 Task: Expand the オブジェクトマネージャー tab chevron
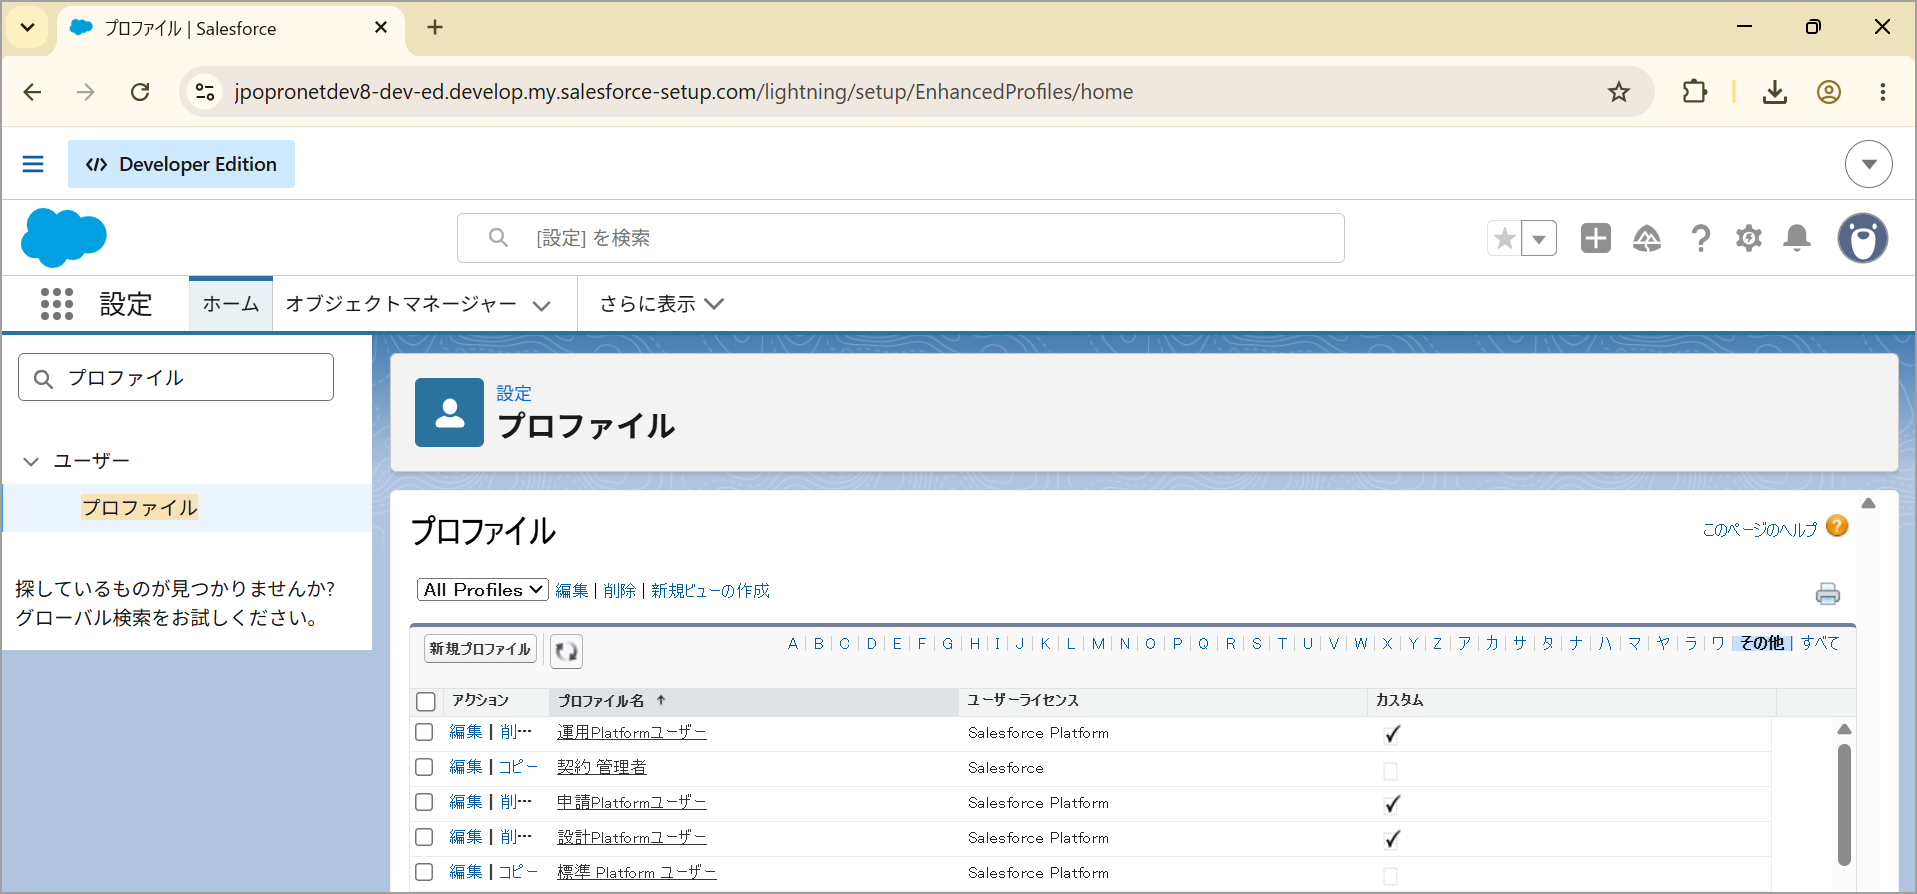coord(542,305)
